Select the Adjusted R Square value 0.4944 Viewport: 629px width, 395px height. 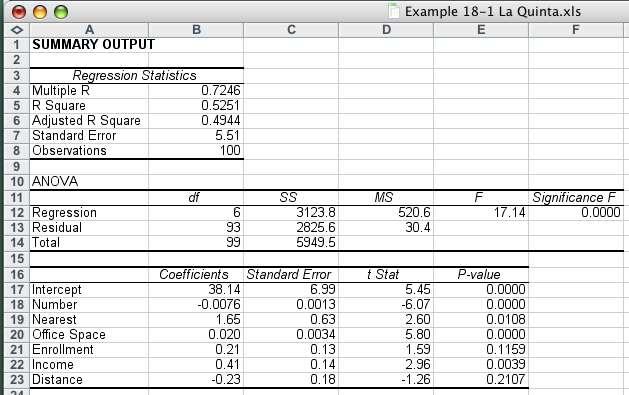point(196,121)
